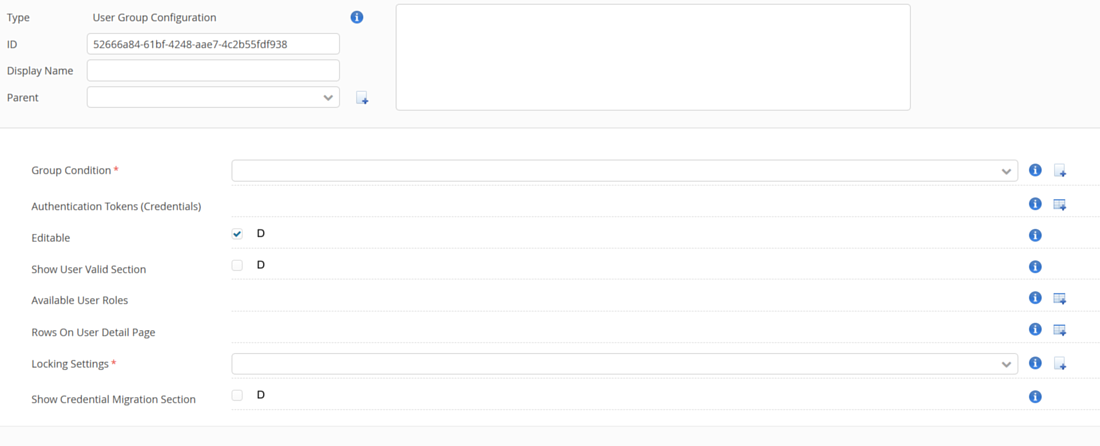This screenshot has width=1100, height=446.
Task: Click the ID text field
Action: coord(213,44)
